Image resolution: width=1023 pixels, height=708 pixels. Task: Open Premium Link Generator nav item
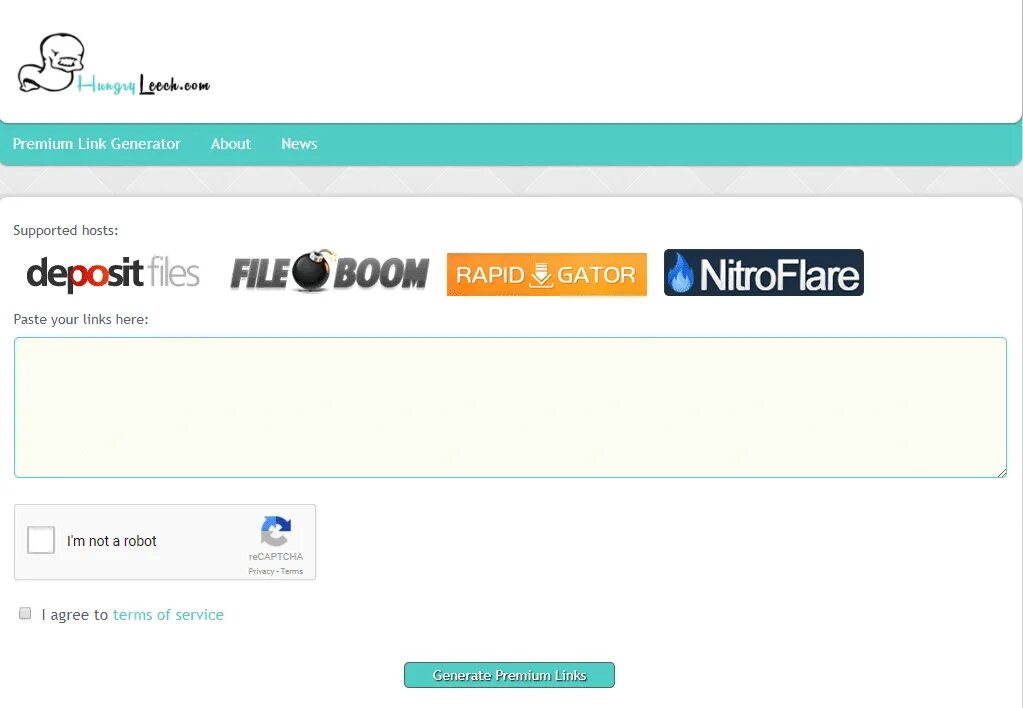97,144
